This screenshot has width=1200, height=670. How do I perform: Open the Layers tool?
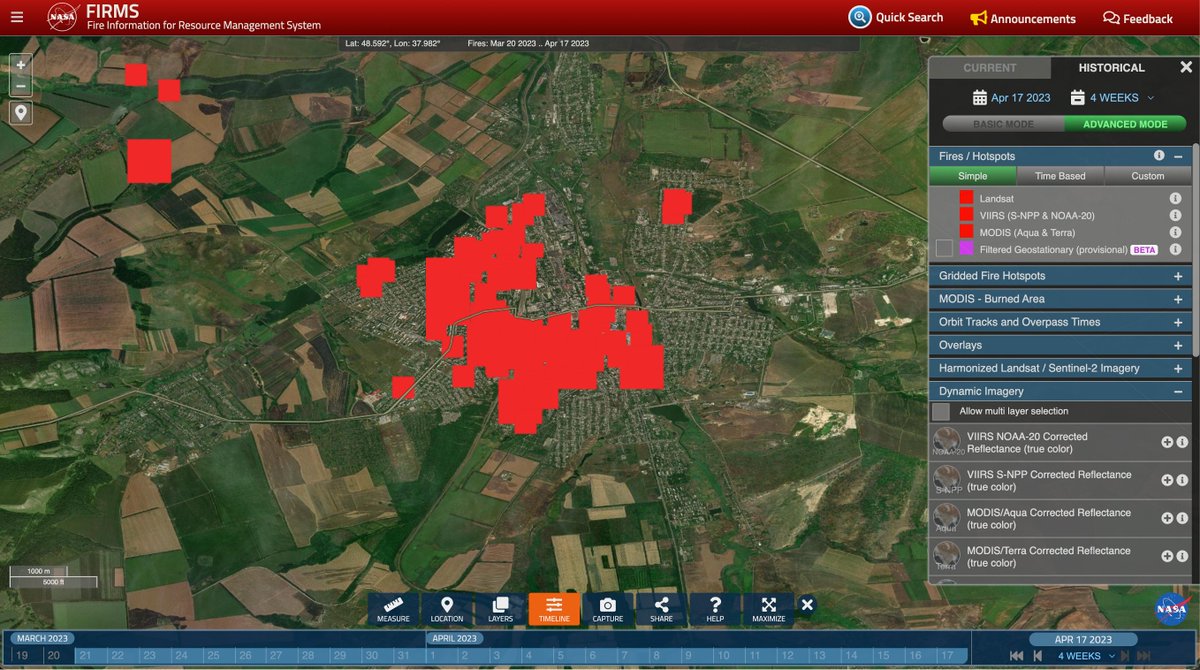click(x=500, y=609)
